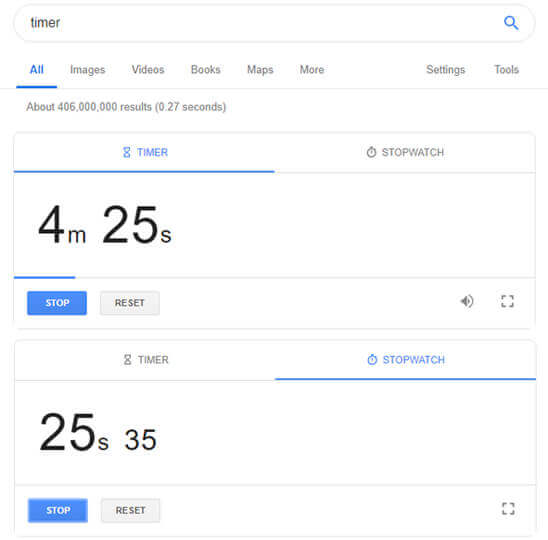Image resolution: width=548 pixels, height=540 pixels.
Task: Stop the running 4m 25s timer
Action: 57,303
